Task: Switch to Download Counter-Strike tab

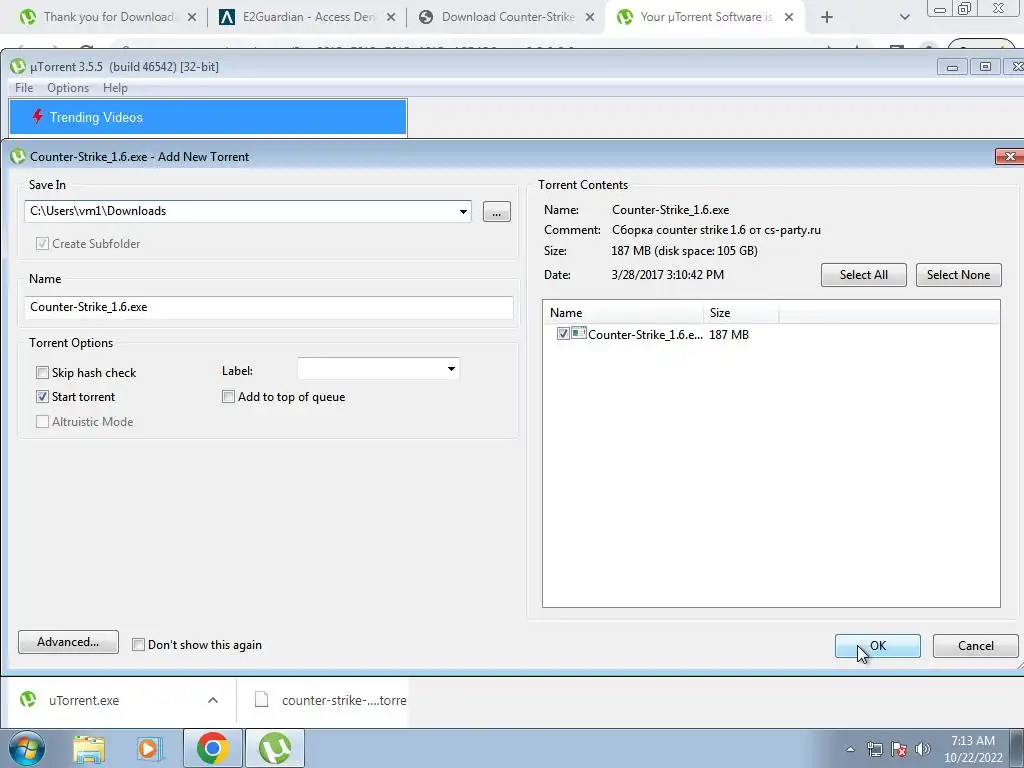Action: coord(507,17)
